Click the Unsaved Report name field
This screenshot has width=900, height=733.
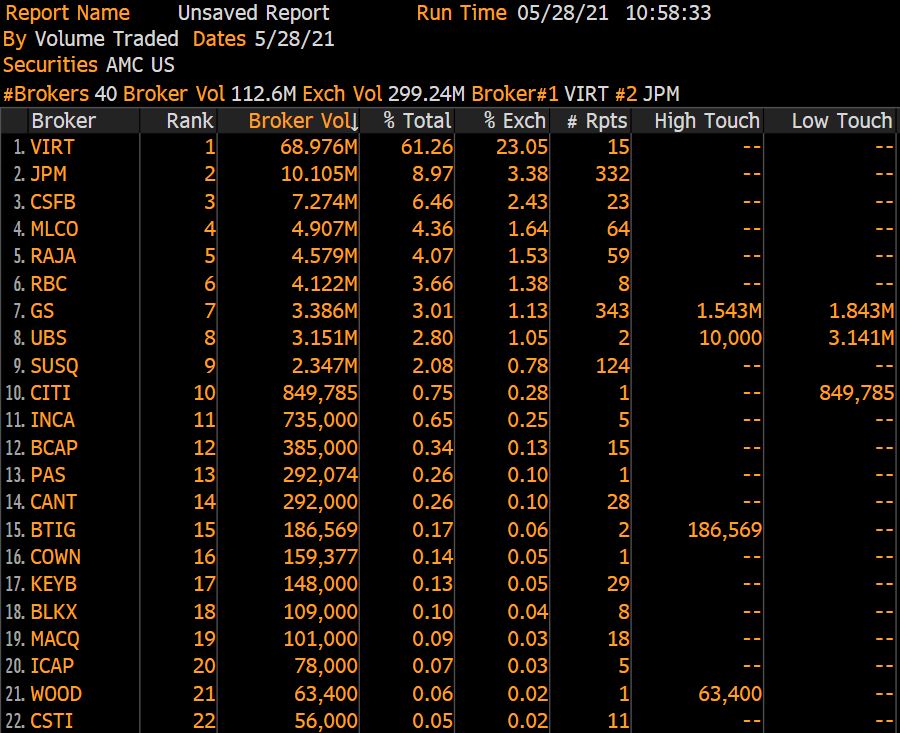pyautogui.click(x=253, y=13)
